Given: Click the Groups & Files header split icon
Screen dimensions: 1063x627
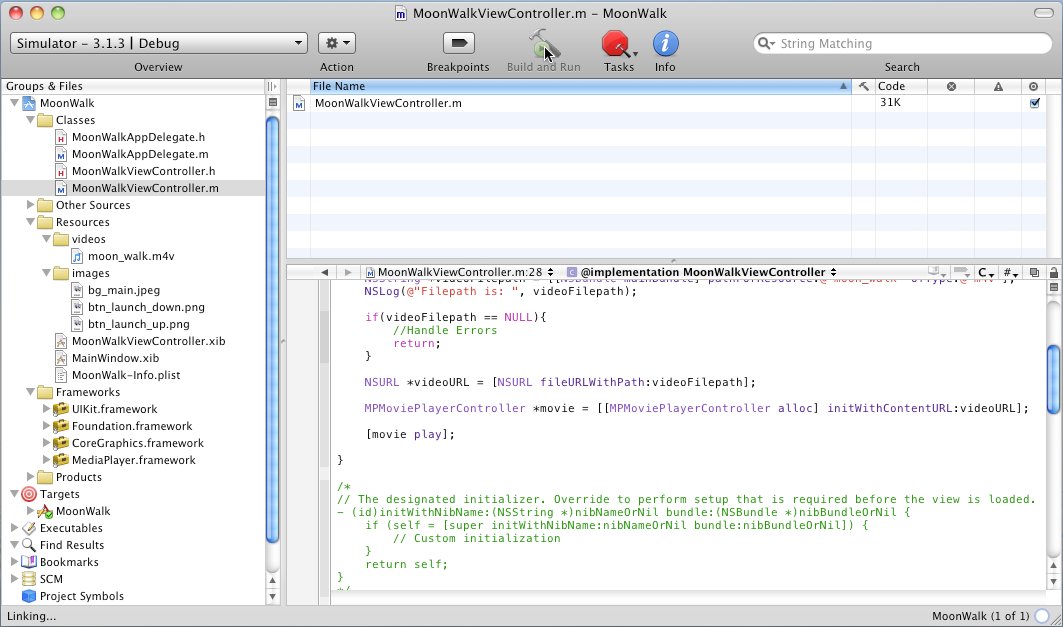Looking at the screenshot, I should click(x=272, y=86).
